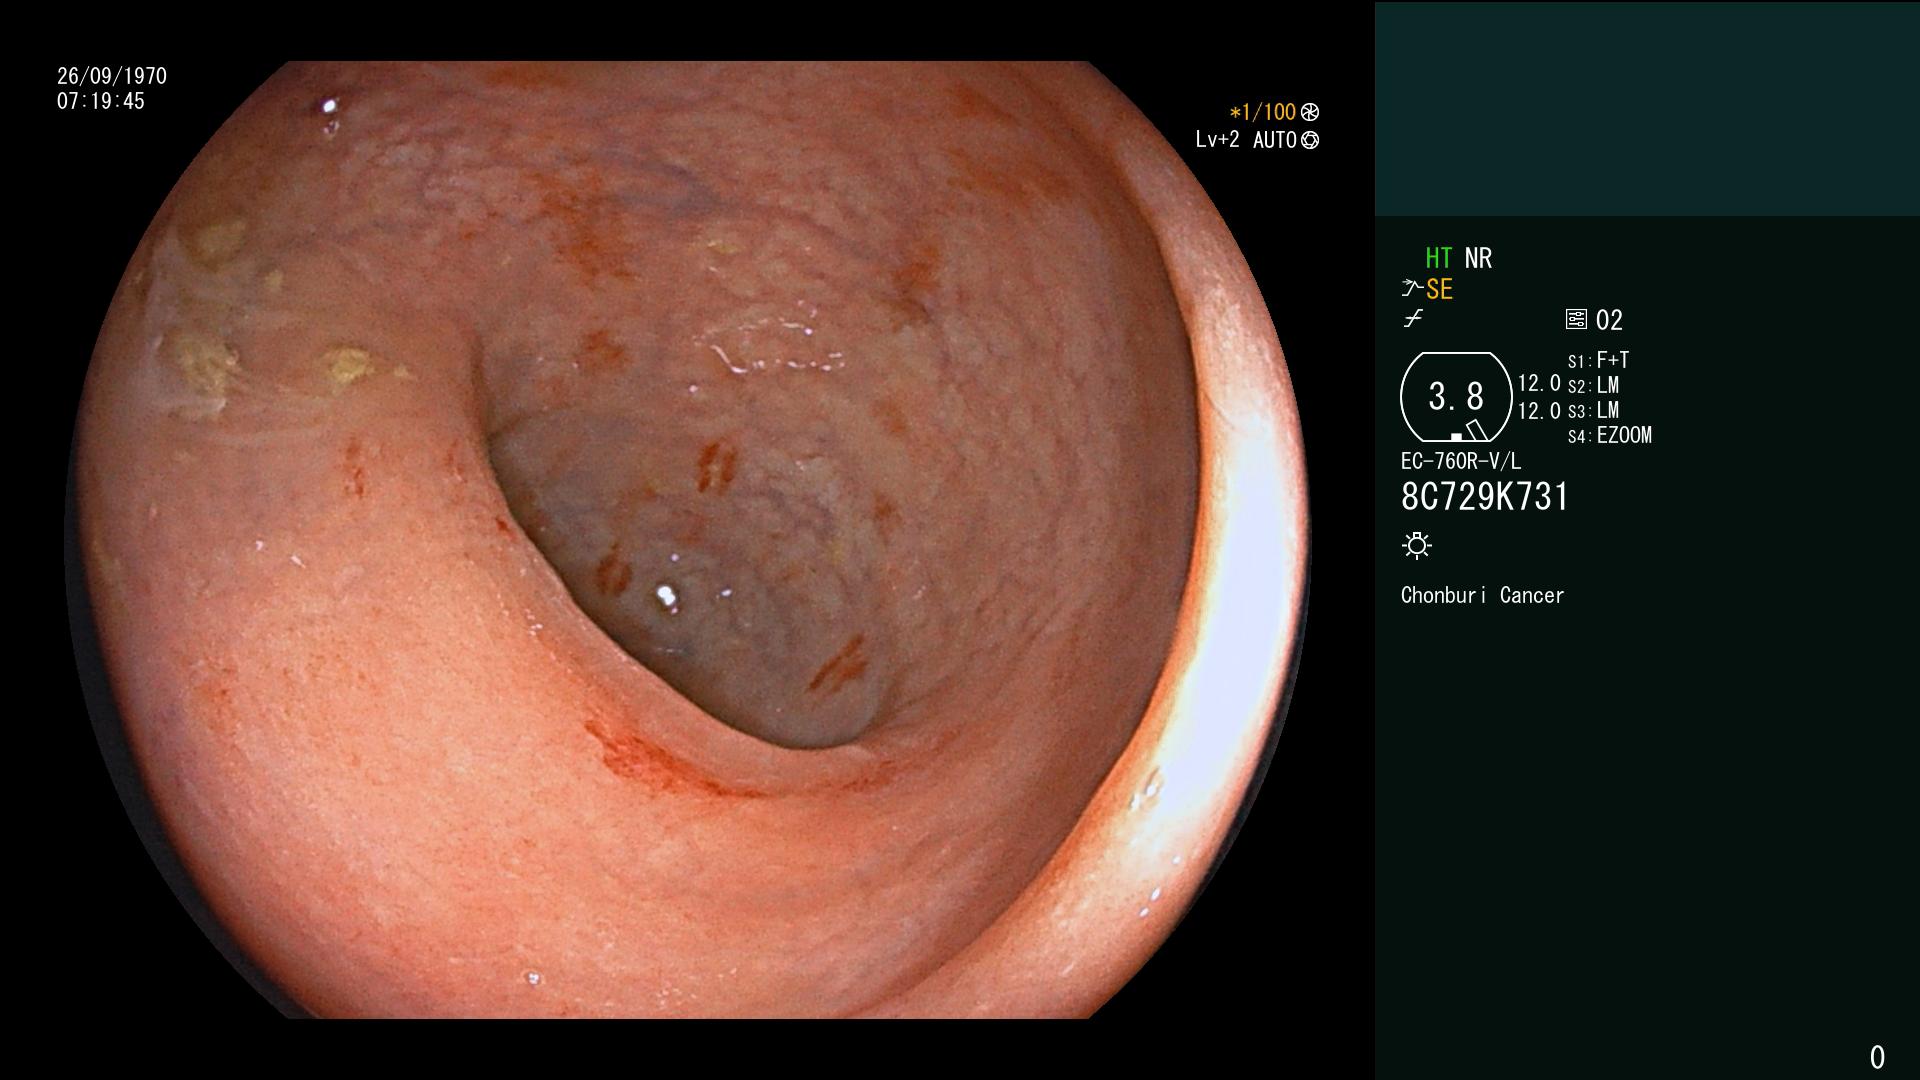Click the curve icon beside SE
The image size is (1920, 1080).
coord(1412,288)
